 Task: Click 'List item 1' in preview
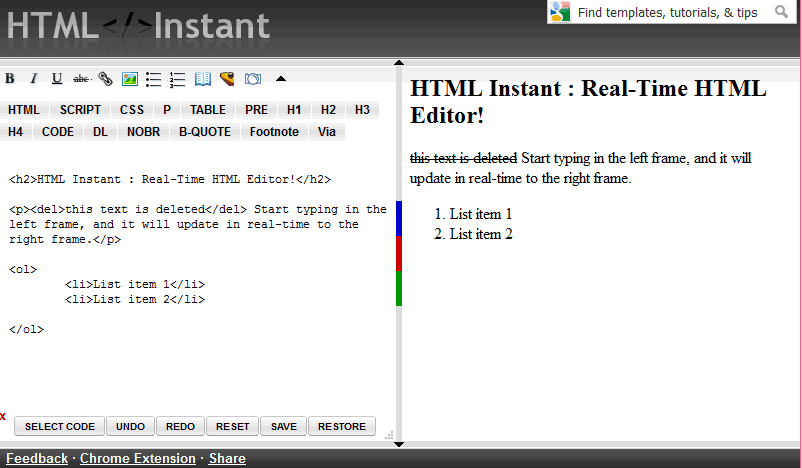[481, 214]
